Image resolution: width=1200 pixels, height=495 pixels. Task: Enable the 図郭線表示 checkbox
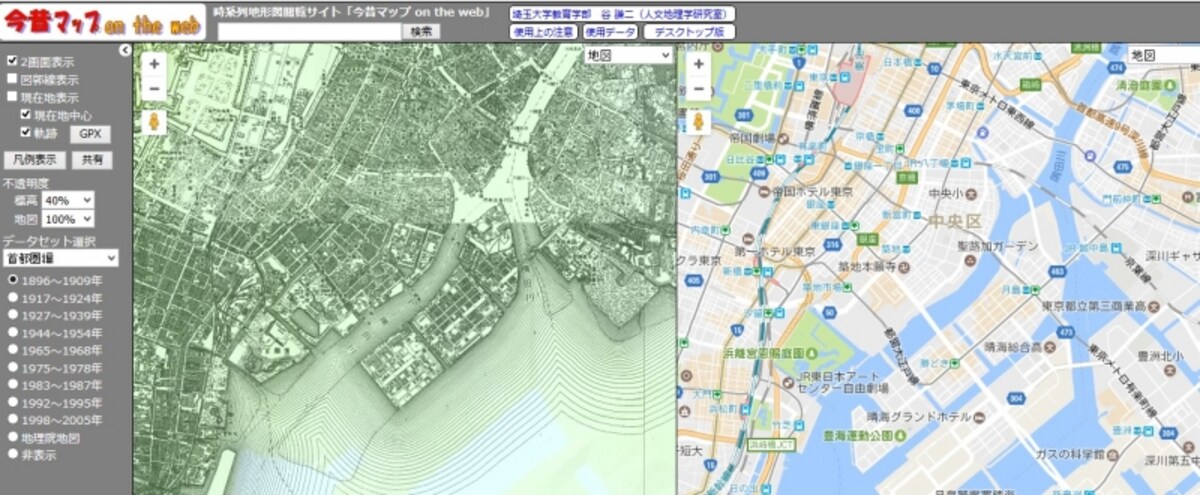[x=12, y=79]
